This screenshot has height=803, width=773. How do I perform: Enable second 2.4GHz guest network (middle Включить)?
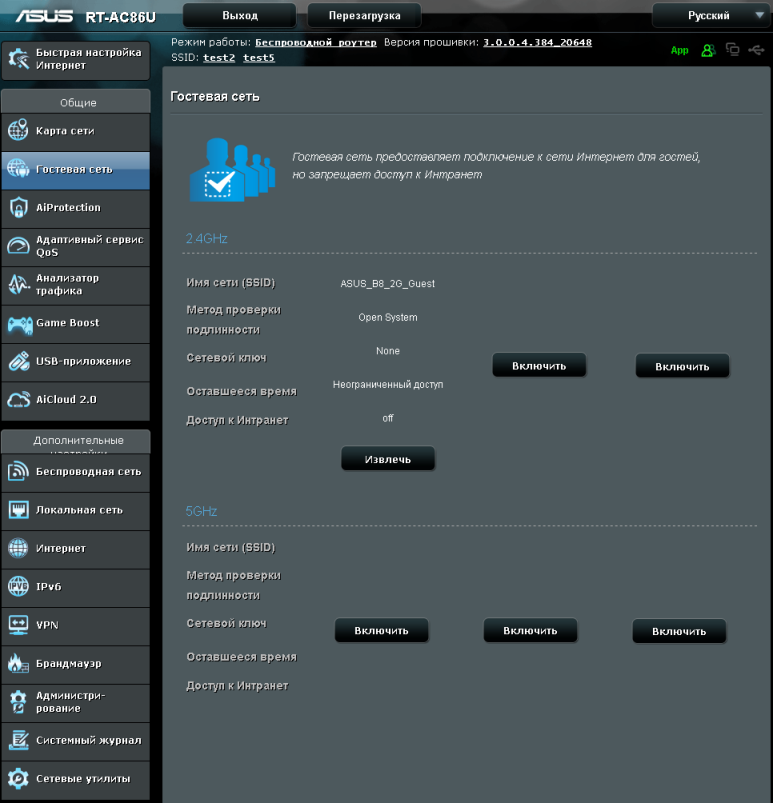539,366
